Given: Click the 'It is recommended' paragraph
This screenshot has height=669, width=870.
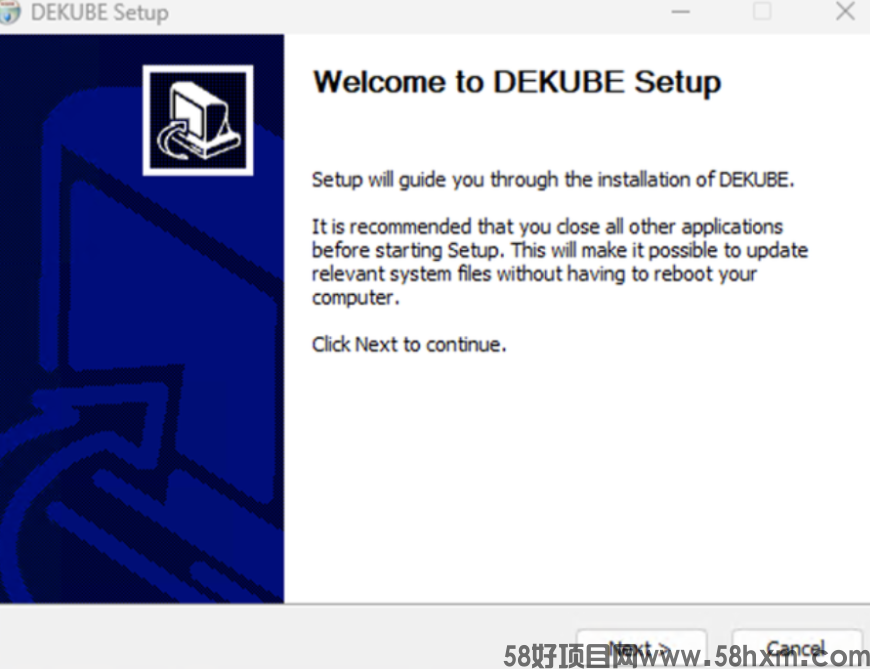Looking at the screenshot, I should [x=559, y=262].
